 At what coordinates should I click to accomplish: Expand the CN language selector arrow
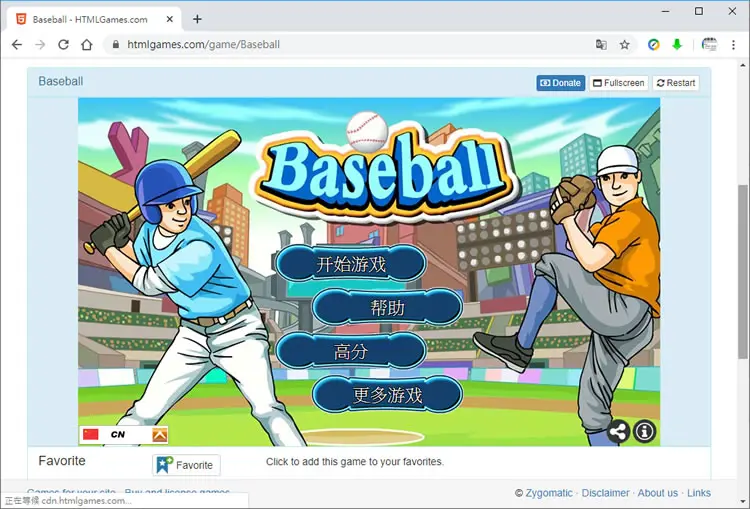160,435
